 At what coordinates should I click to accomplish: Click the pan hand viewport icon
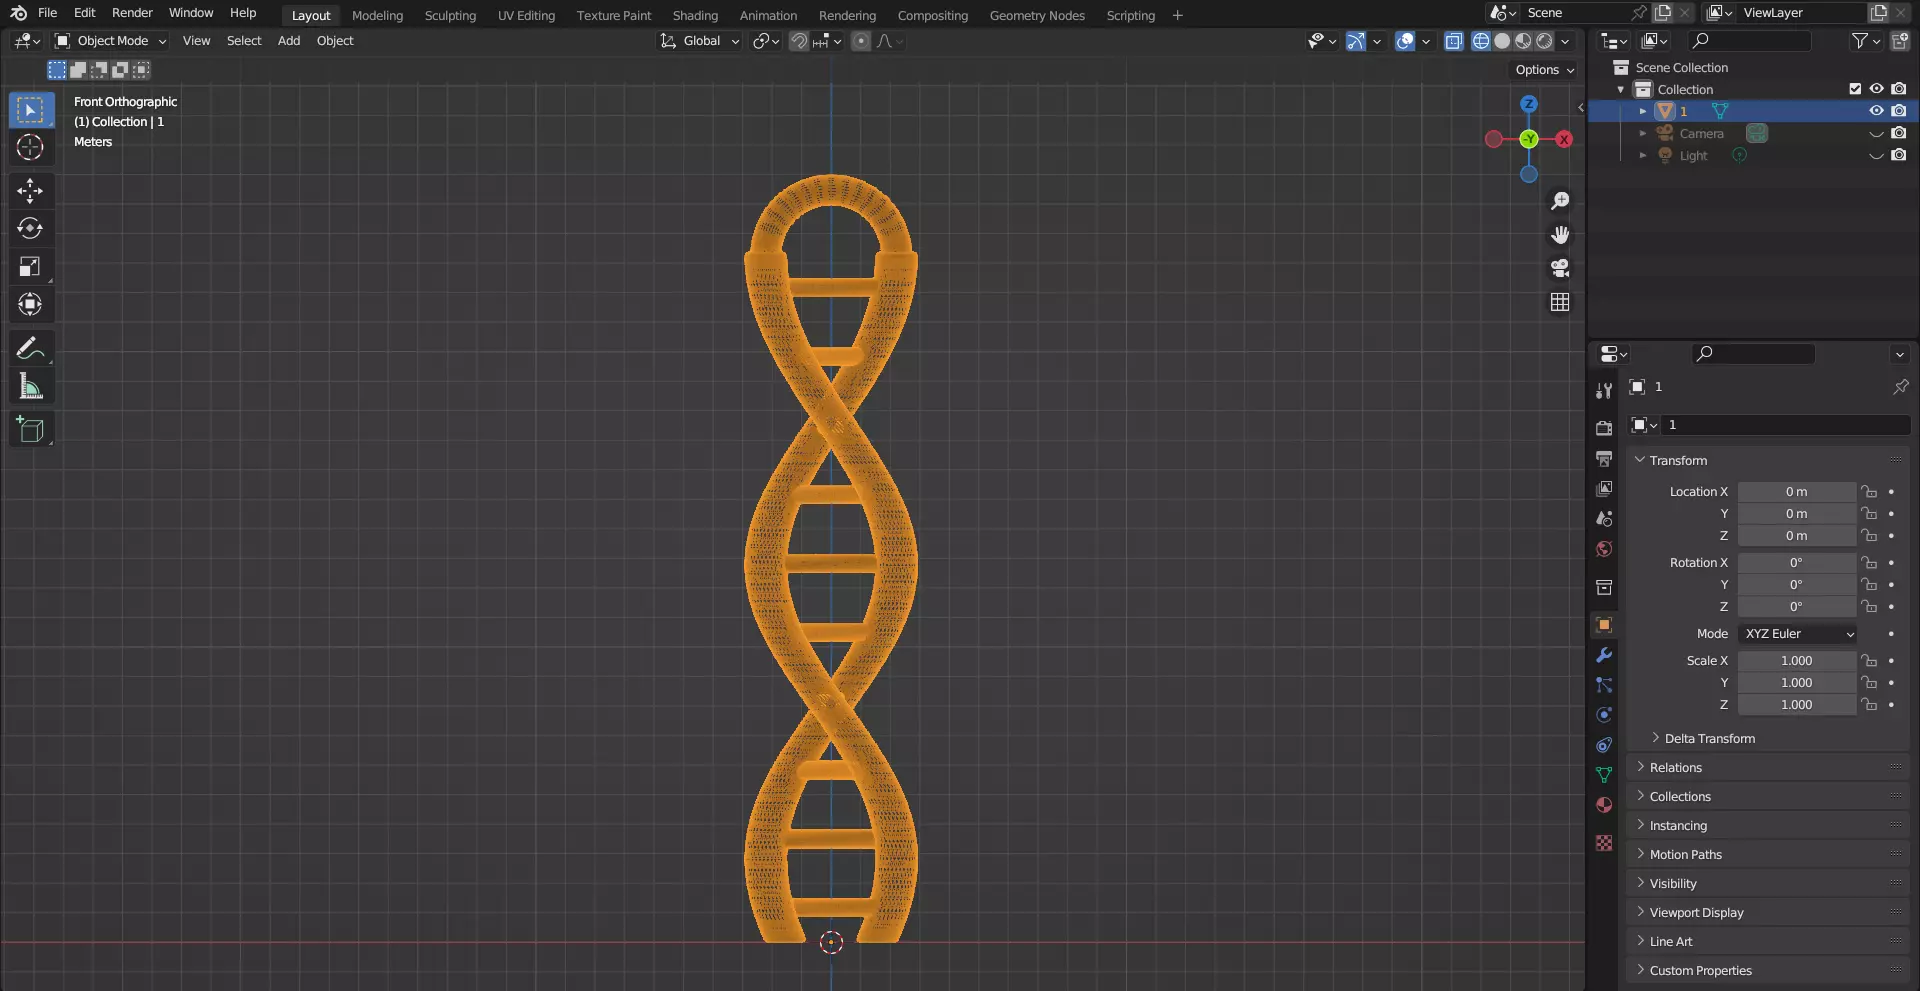[x=1560, y=235]
